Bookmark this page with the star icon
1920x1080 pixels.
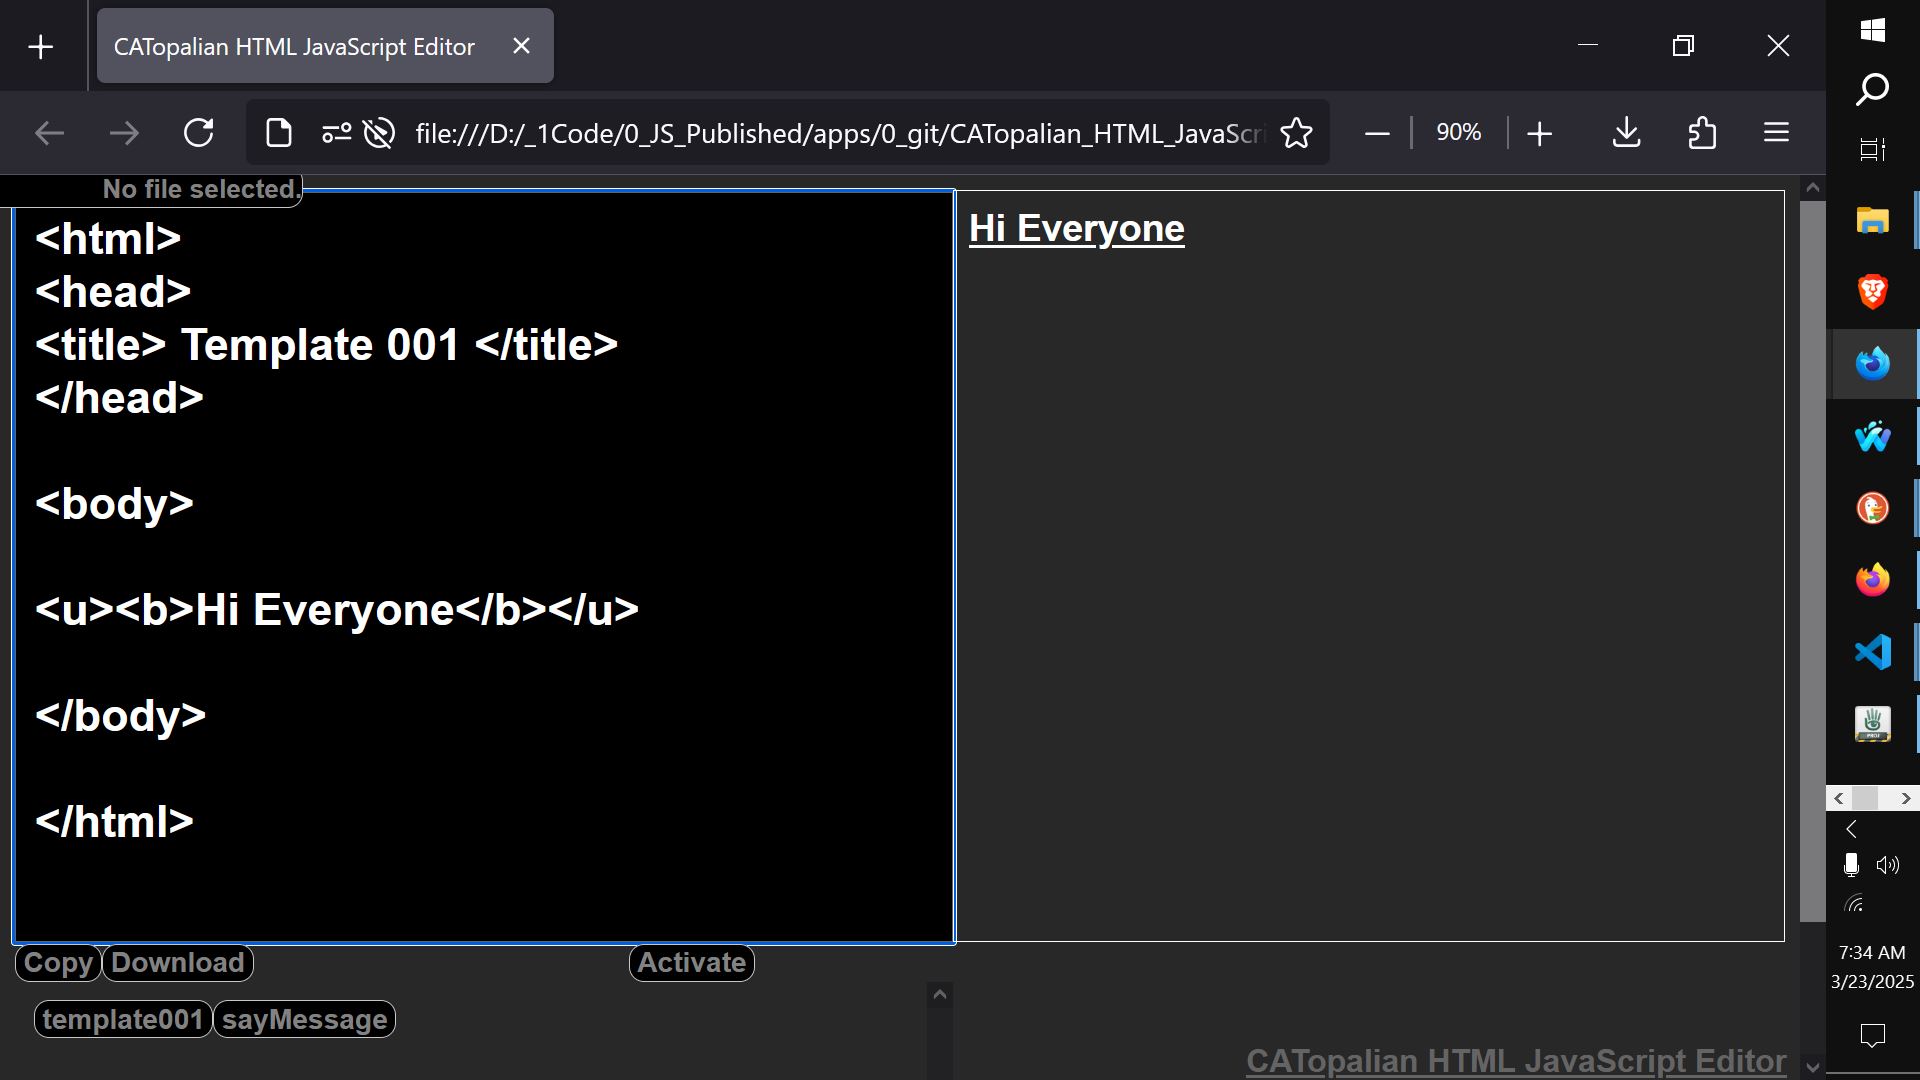click(1296, 133)
